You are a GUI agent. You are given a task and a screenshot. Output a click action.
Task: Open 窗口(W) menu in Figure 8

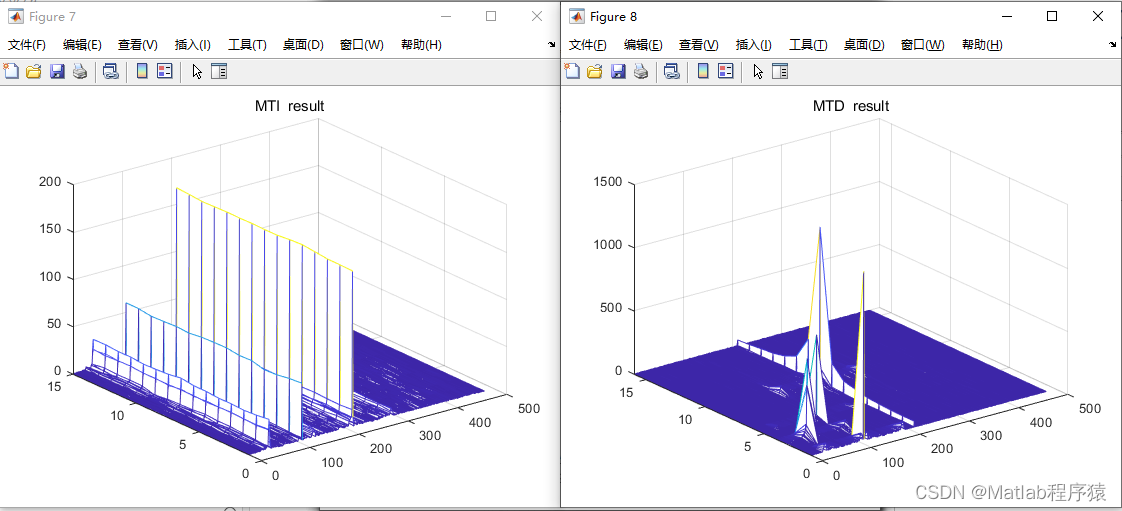click(923, 45)
